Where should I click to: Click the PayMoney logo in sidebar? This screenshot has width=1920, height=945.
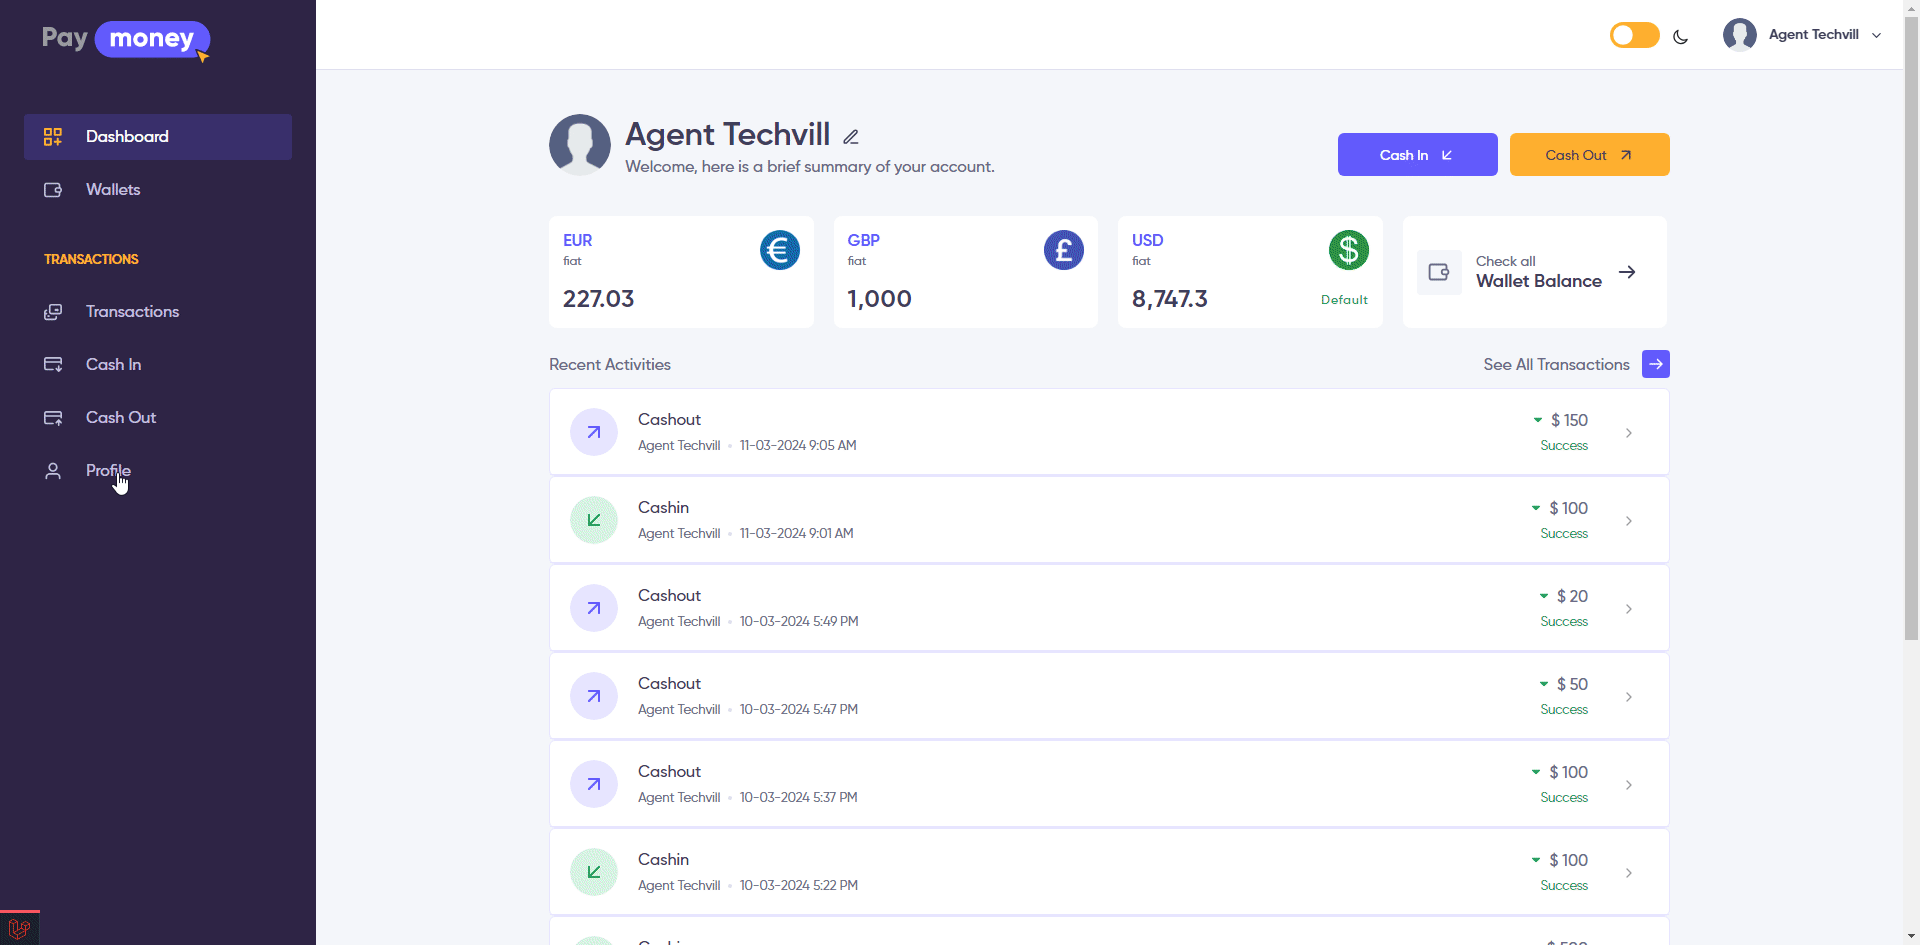tap(126, 40)
